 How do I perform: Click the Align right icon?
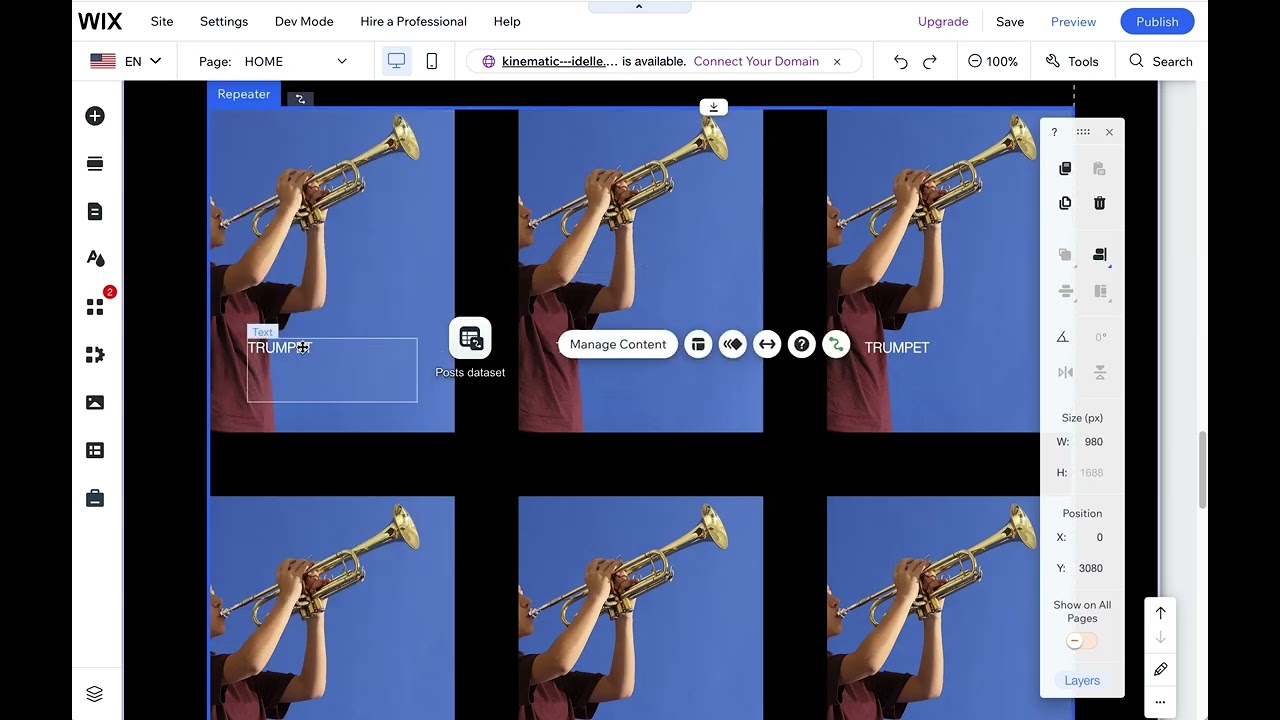click(x=1100, y=255)
